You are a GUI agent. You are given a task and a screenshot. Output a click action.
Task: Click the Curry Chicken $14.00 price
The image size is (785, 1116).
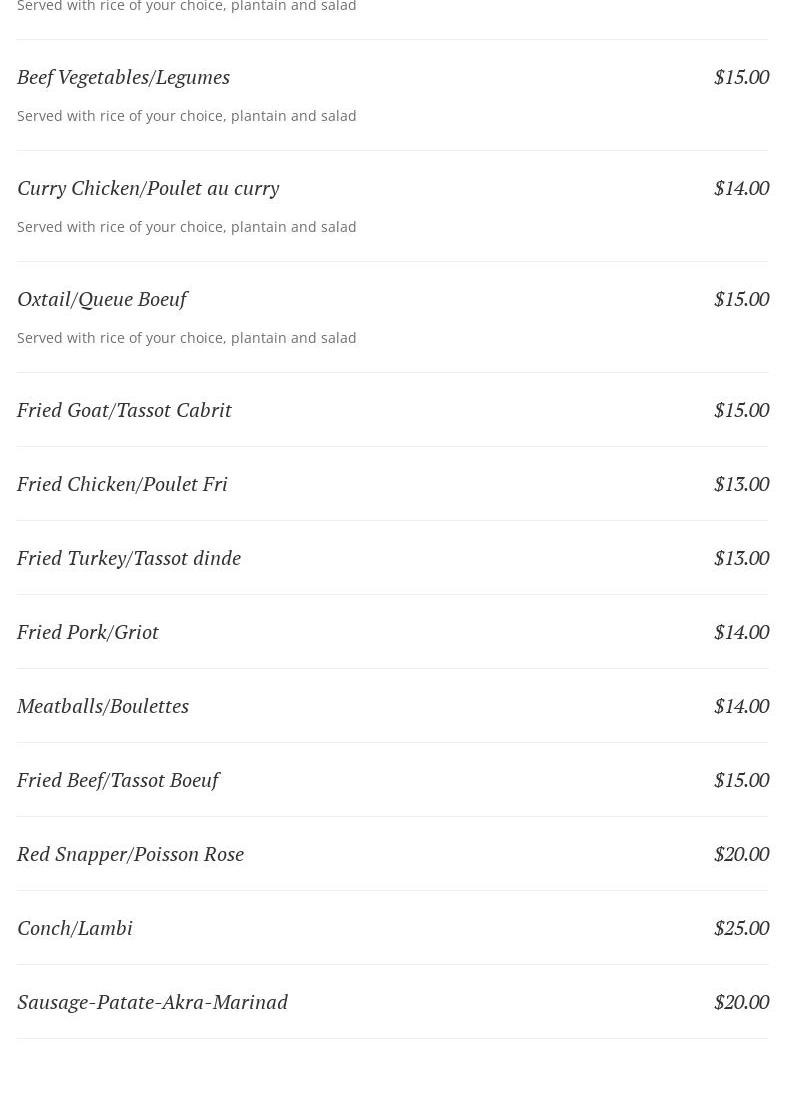[741, 188]
